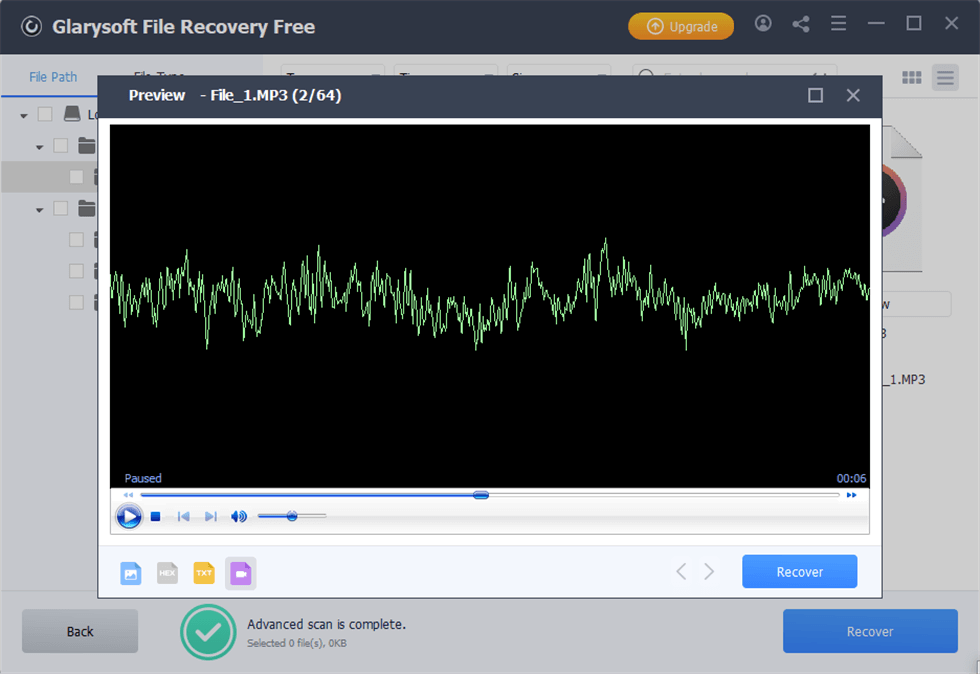Click Recover in the preview dialog
980x674 pixels.
tap(799, 572)
